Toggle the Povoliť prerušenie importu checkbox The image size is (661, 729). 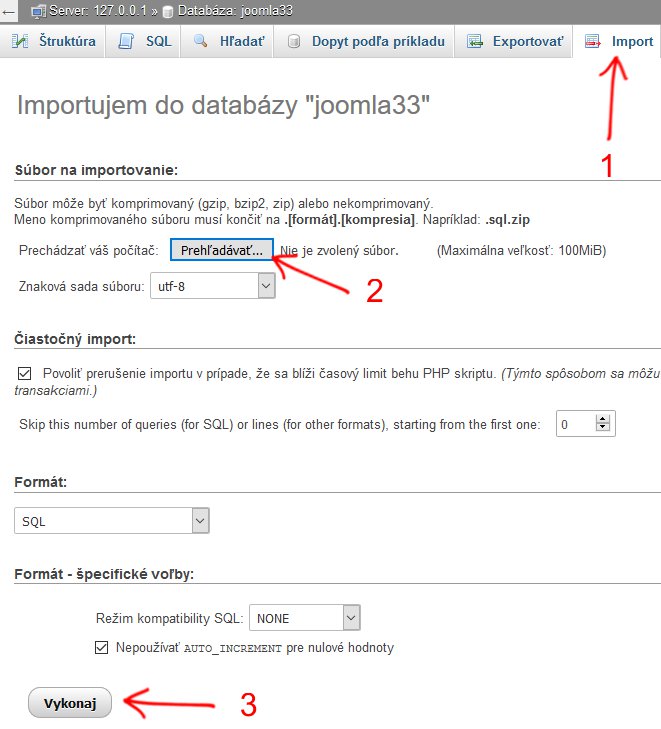tap(25, 373)
